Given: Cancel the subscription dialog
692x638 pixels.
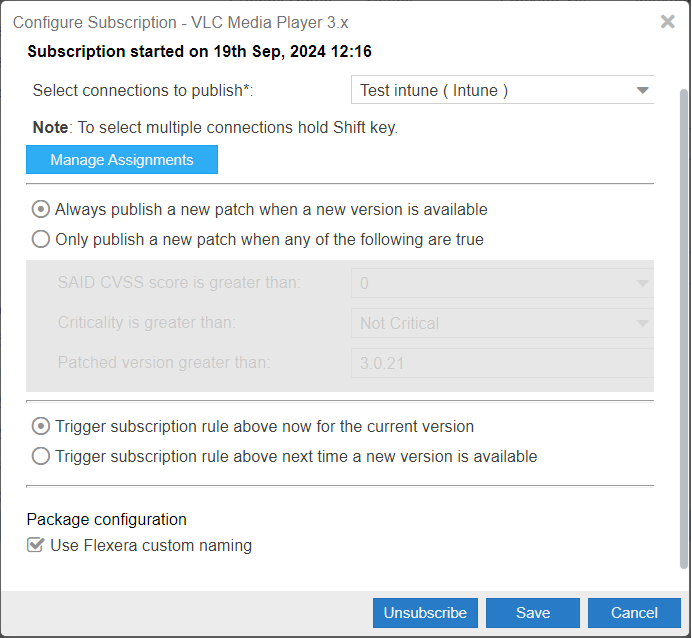Looking at the screenshot, I should pyautogui.click(x=634, y=613).
